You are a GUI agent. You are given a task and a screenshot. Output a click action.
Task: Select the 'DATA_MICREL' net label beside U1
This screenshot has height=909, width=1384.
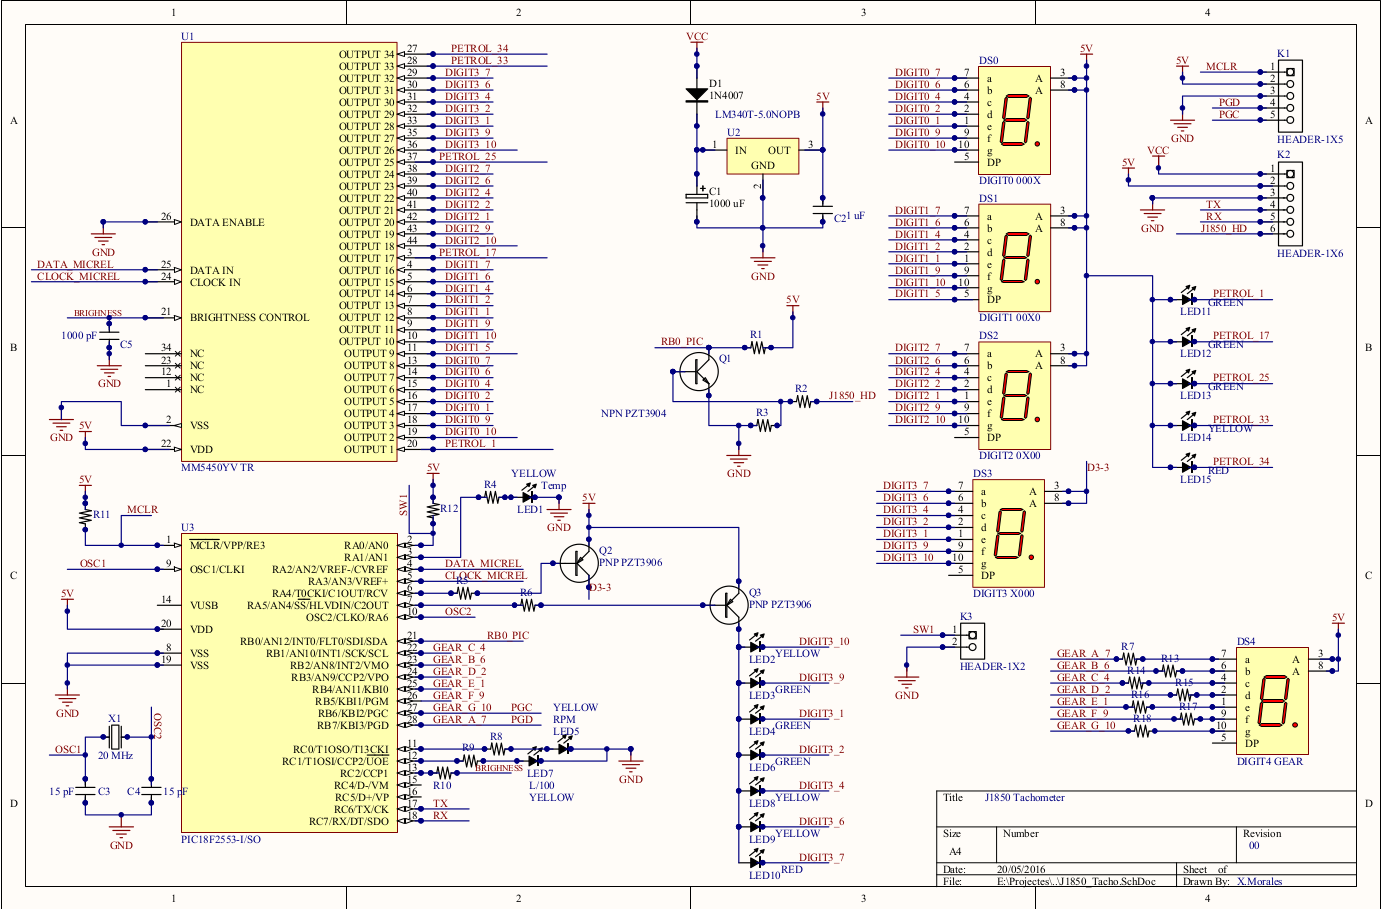click(x=75, y=265)
